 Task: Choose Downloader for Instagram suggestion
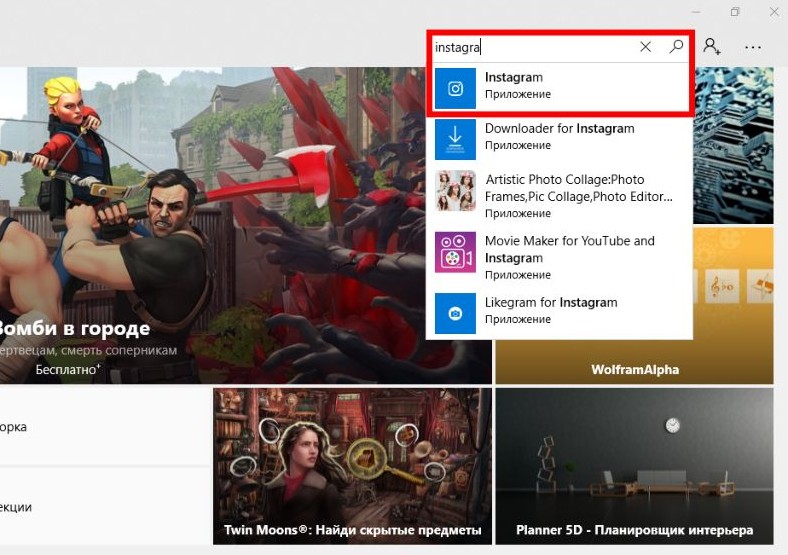click(x=559, y=139)
